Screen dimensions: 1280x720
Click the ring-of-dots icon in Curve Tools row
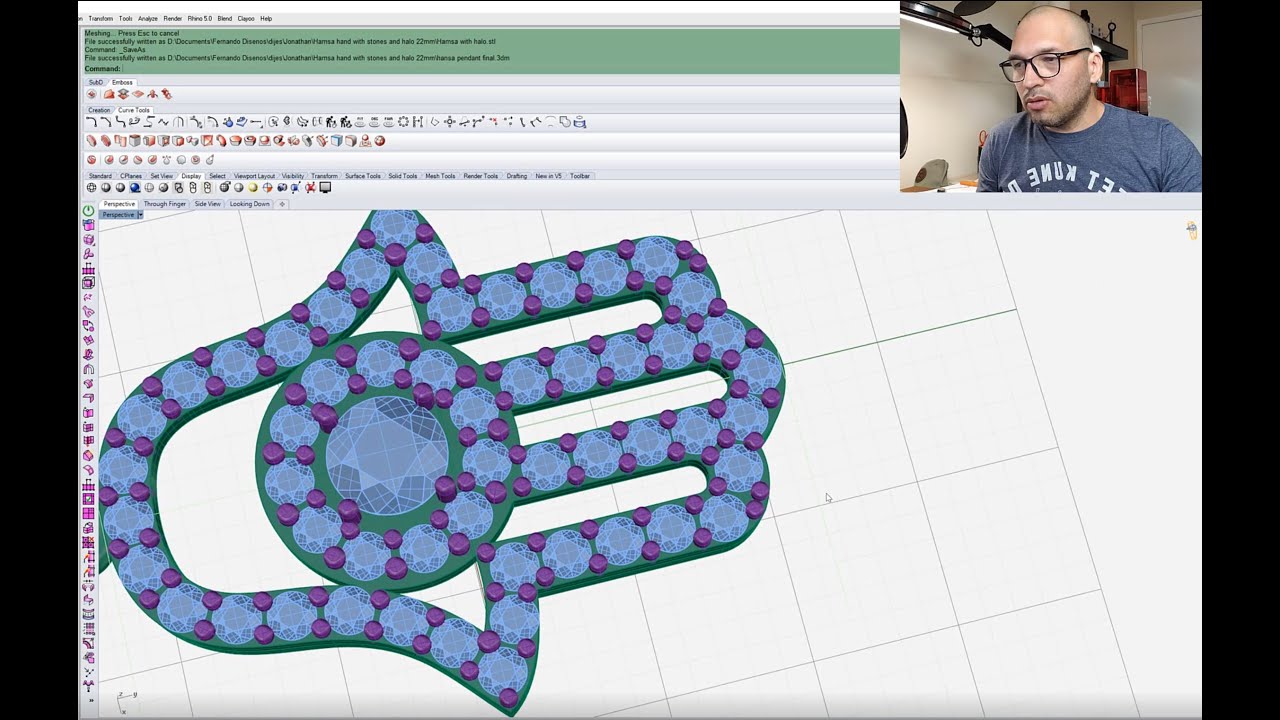pyautogui.click(x=403, y=121)
